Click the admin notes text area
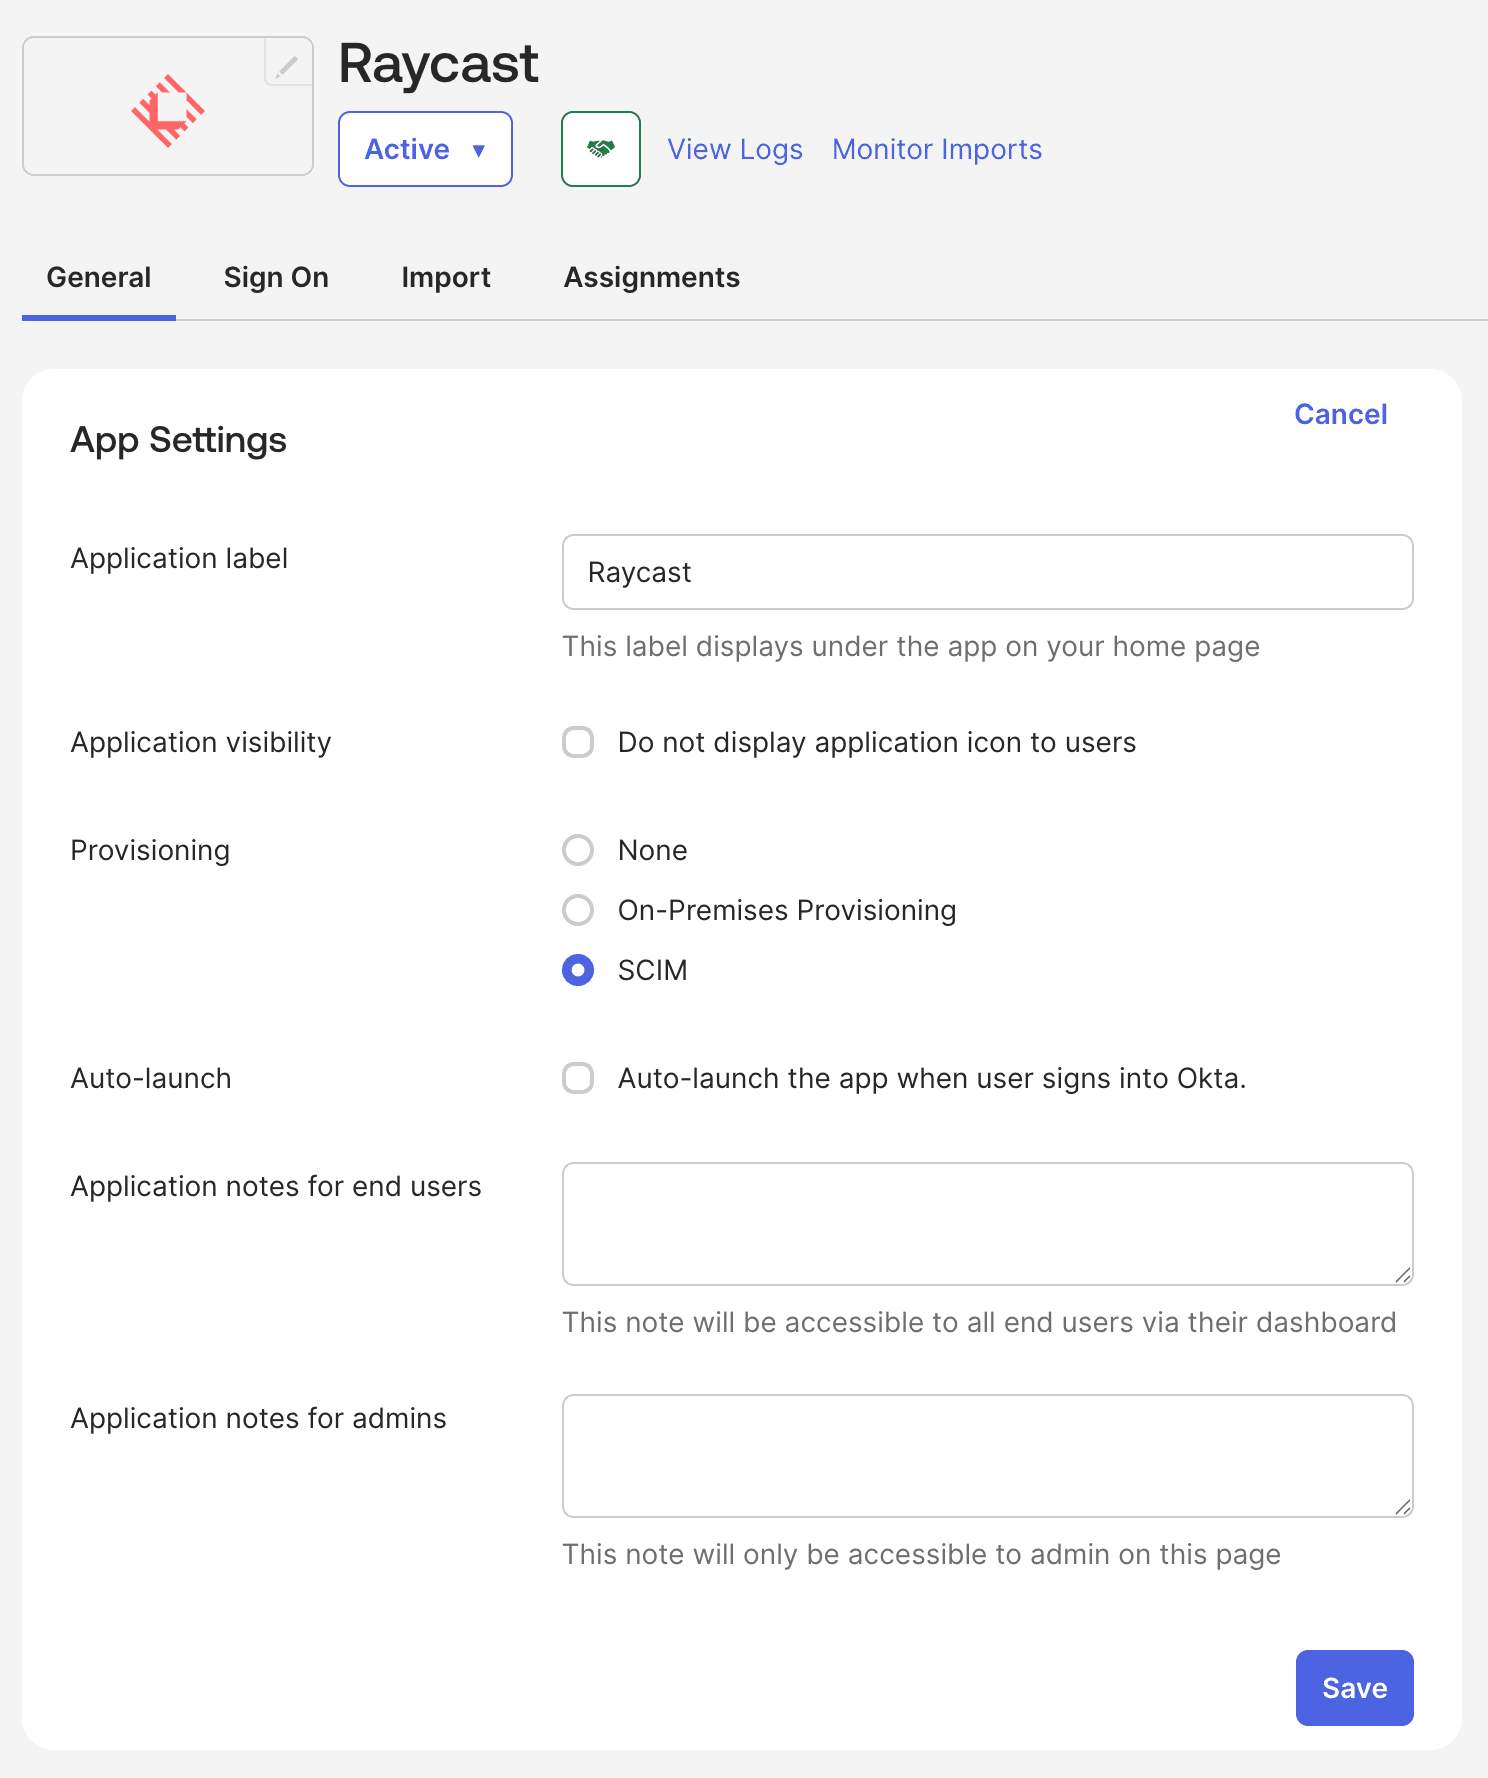The image size is (1488, 1778). pyautogui.click(x=988, y=1456)
